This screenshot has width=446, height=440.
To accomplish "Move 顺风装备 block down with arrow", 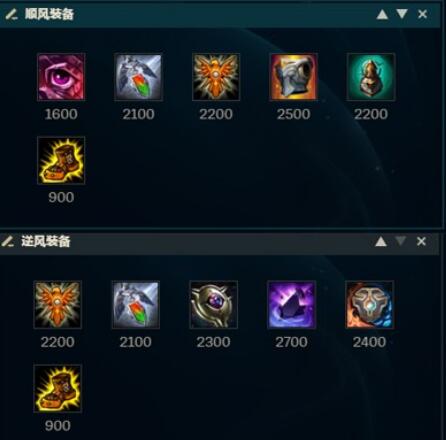I will (402, 14).
